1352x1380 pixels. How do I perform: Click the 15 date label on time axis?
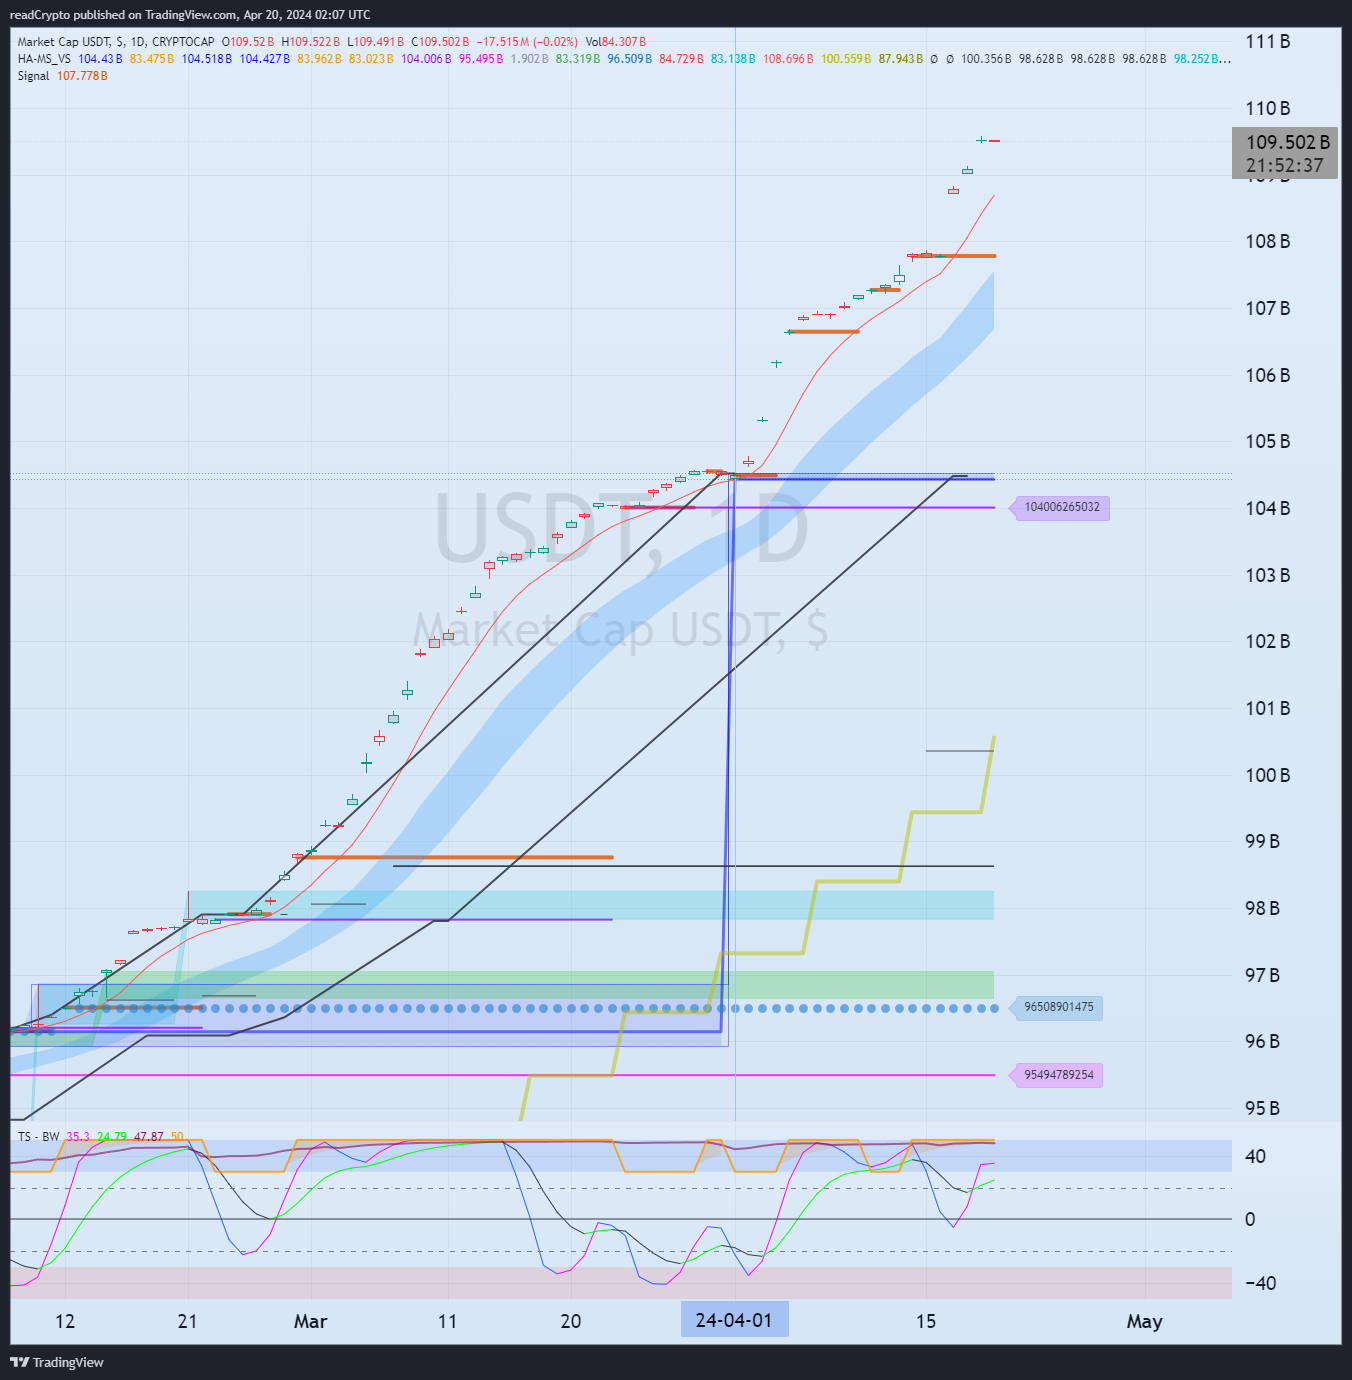[926, 1322]
